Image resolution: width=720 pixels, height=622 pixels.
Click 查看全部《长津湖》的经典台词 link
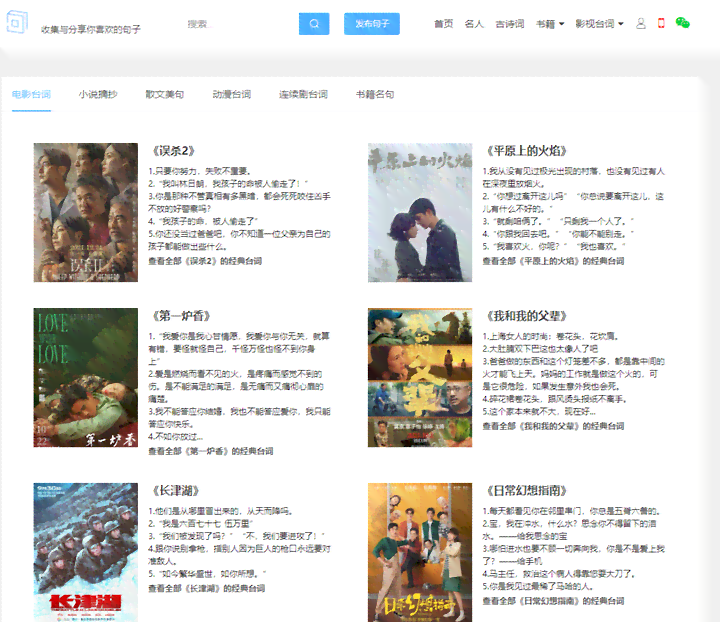pyautogui.click(x=207, y=588)
